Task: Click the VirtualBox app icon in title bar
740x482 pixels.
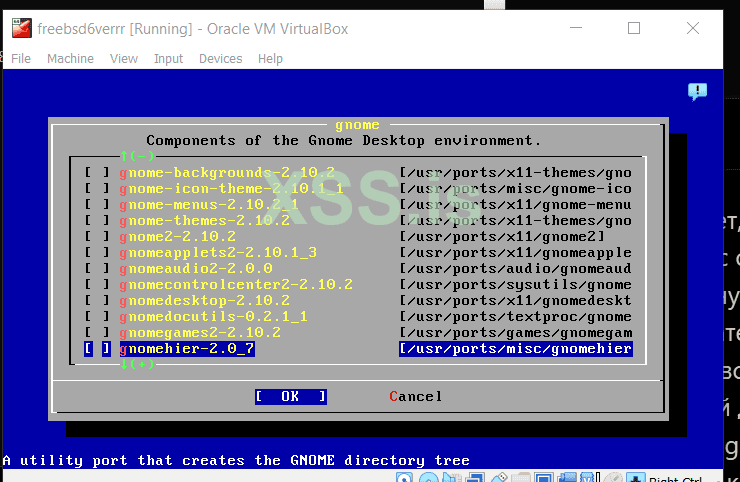Action: click(21, 28)
